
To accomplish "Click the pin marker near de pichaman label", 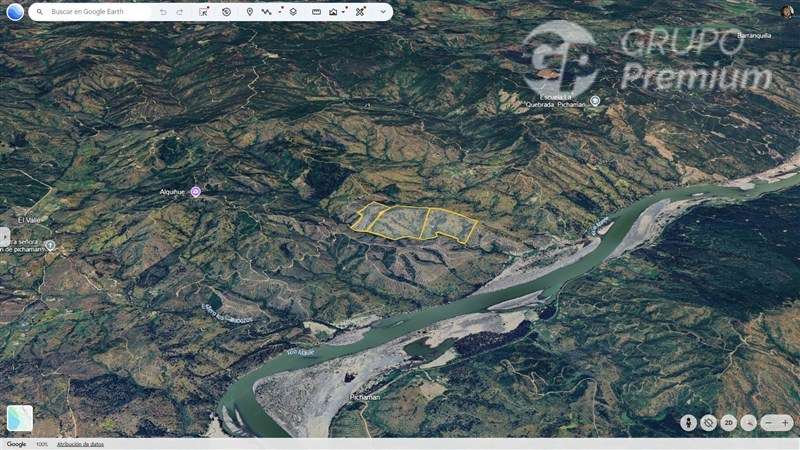I will 50,246.
